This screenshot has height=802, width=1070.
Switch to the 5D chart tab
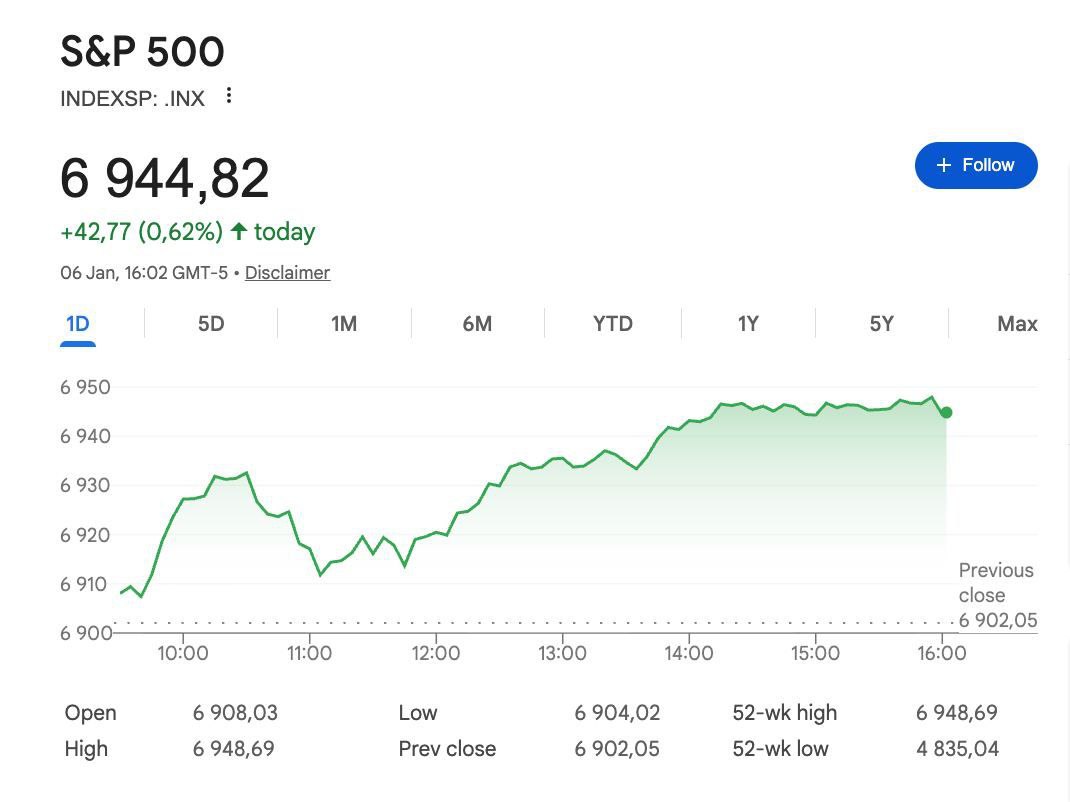211,324
